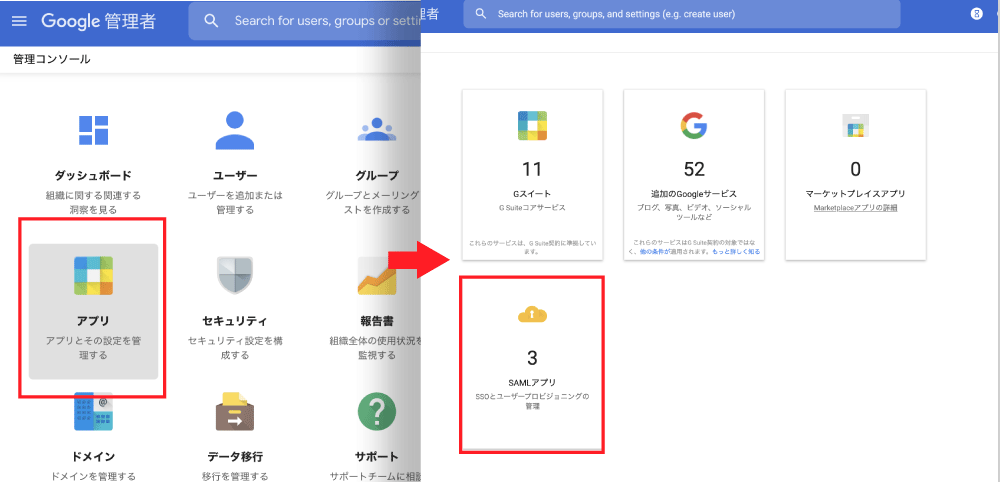The image size is (1000, 482).
Task: Click the SSOとユーザープロビジョニング description
Action: point(532,400)
